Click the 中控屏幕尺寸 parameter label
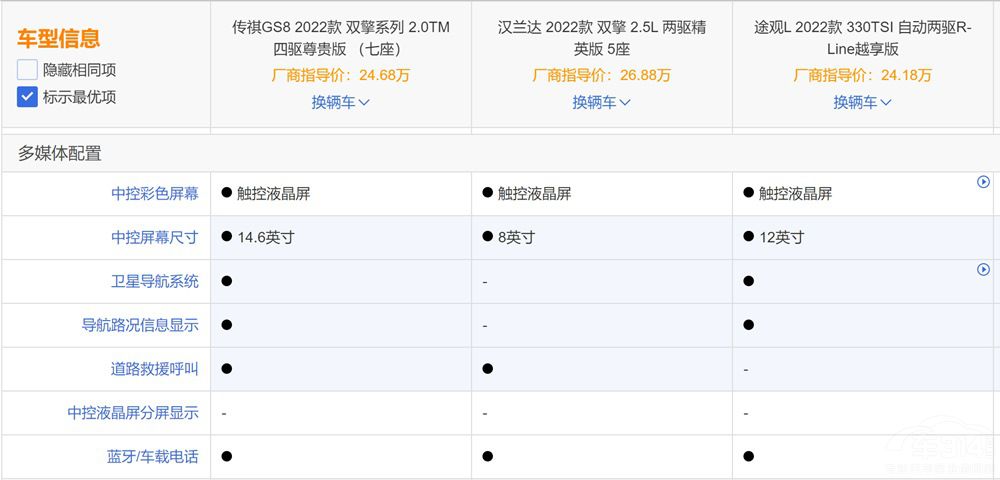1000x480 pixels. click(155, 238)
